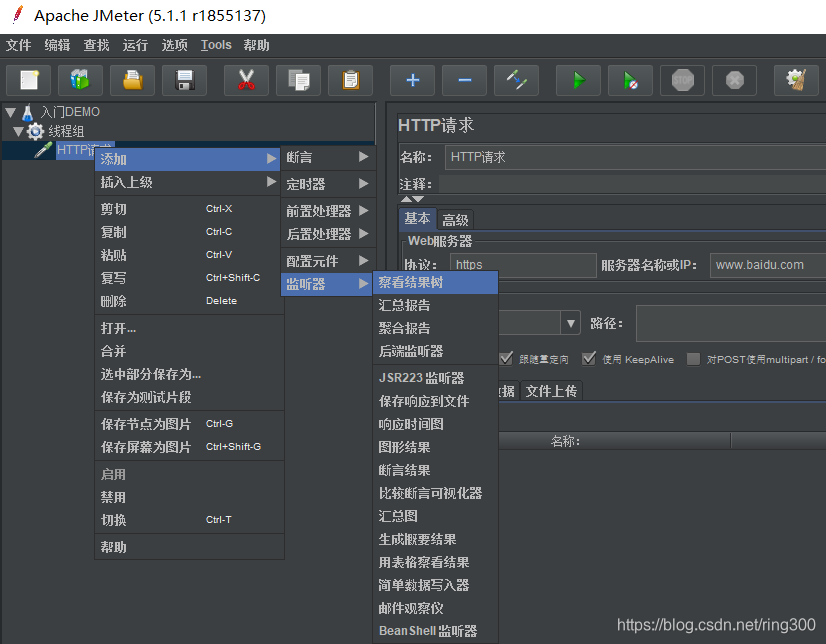Open the 运行 menu

(x=135, y=45)
